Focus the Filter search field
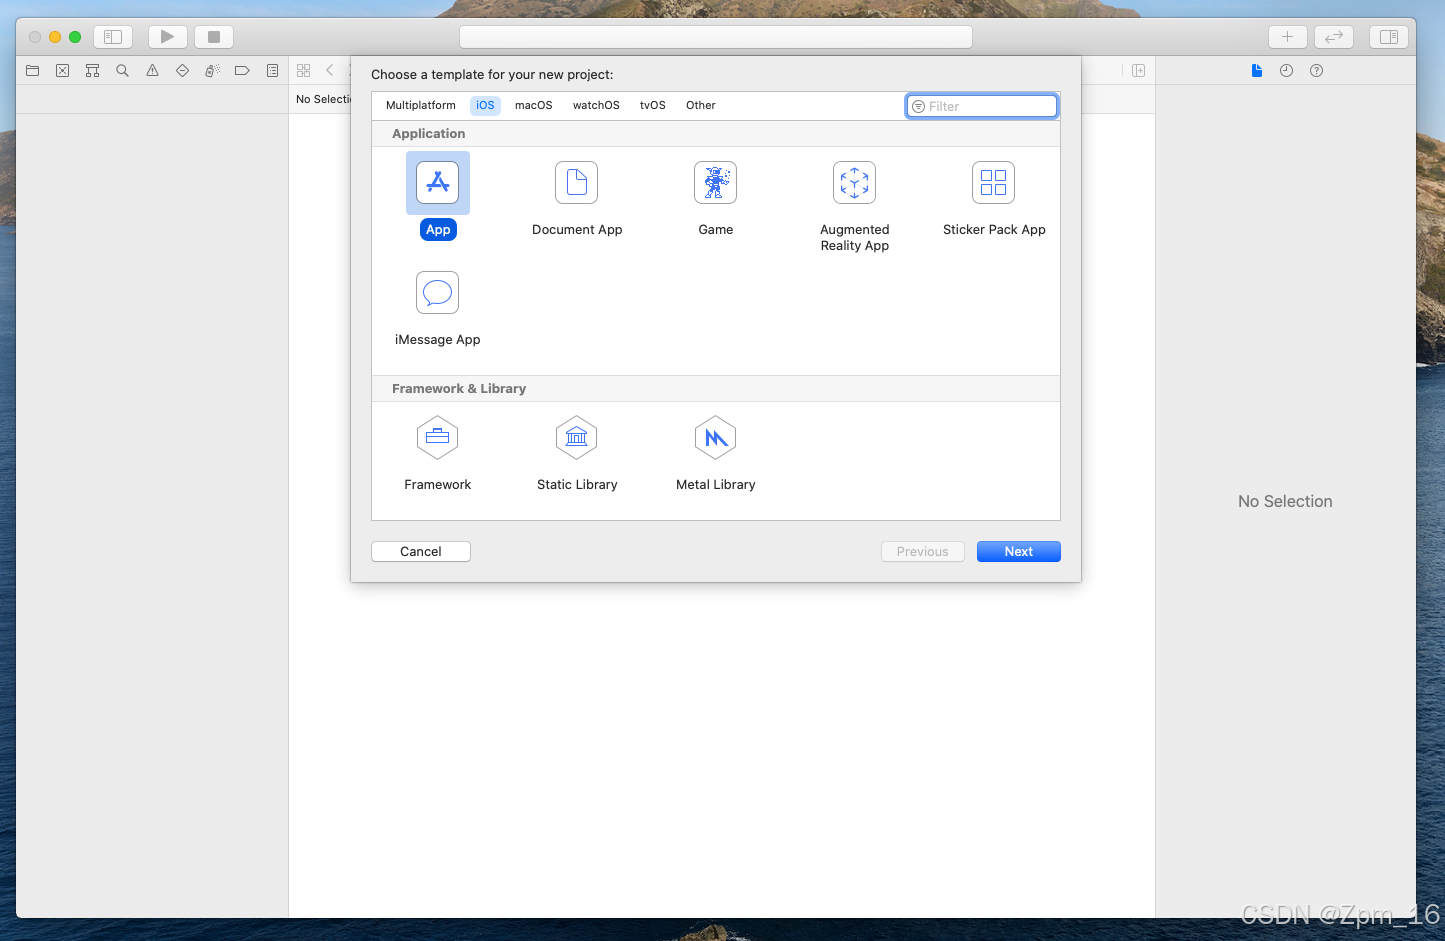 tap(982, 106)
